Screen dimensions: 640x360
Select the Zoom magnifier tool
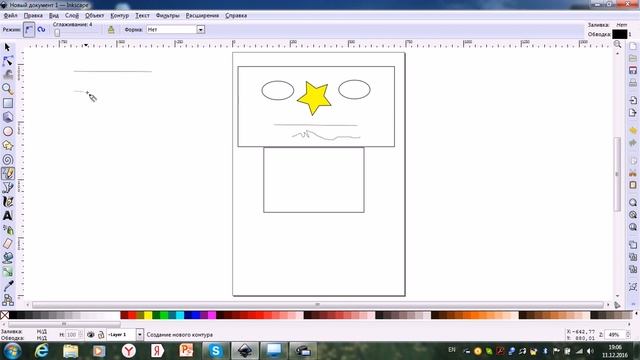(x=7, y=89)
